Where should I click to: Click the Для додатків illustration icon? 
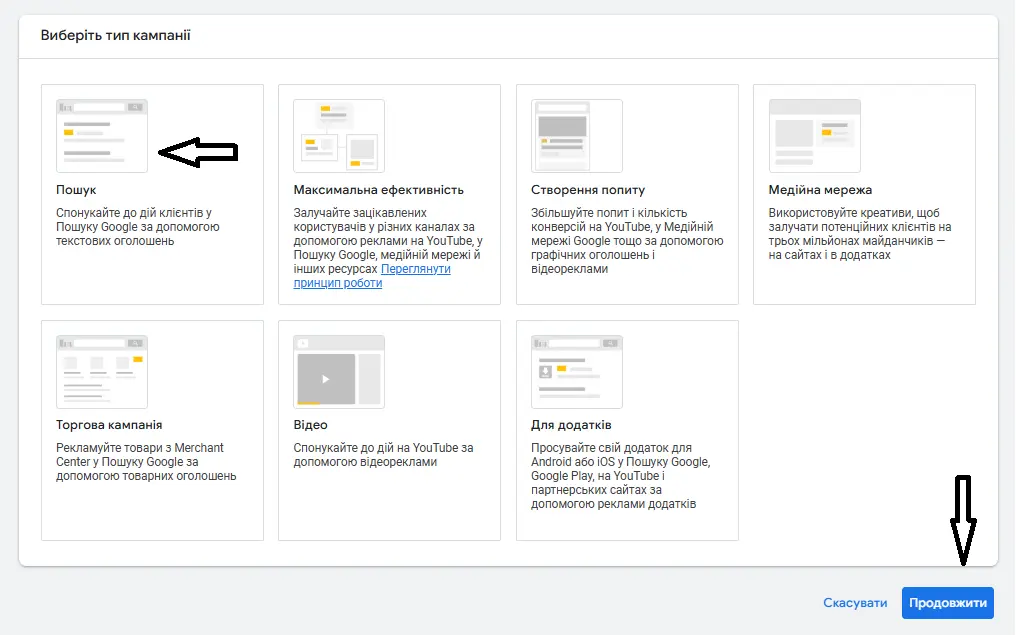point(576,371)
